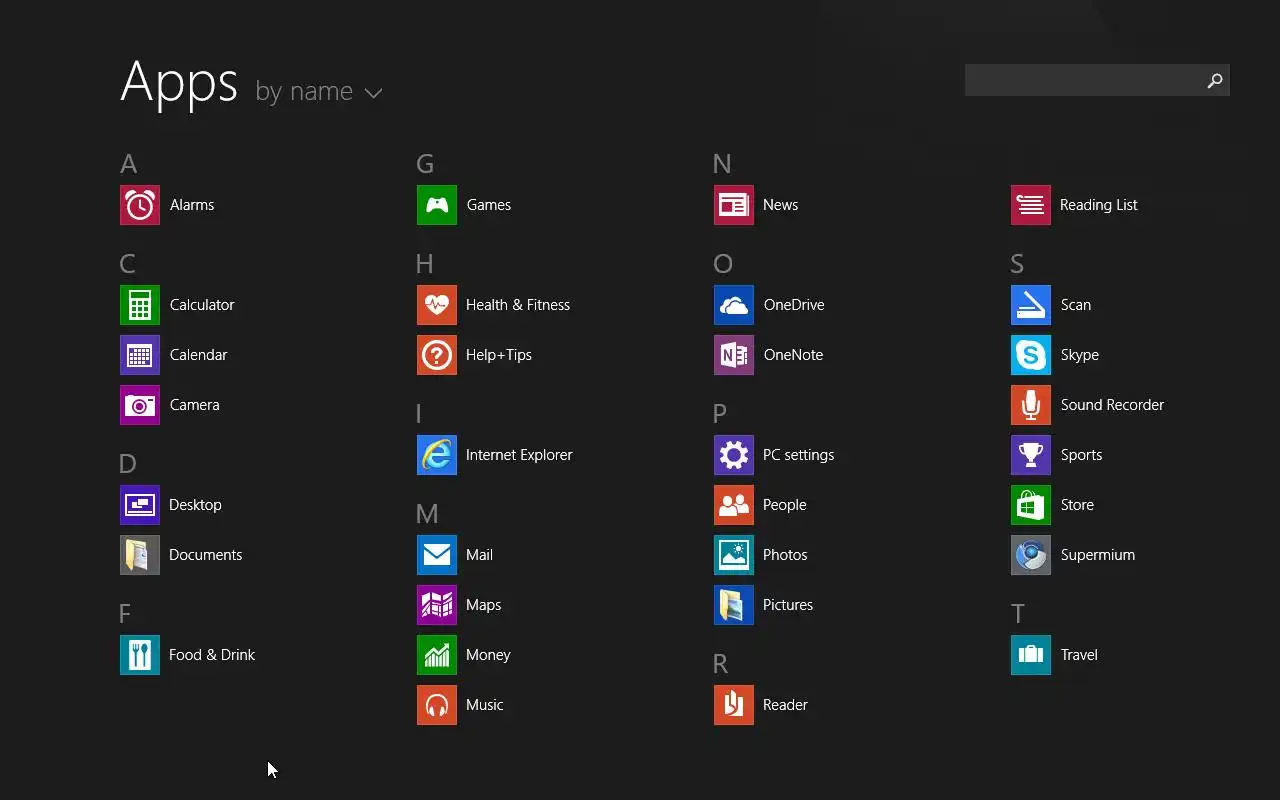Click the search magnifier button
Viewport: 1280px width, 800px height.
[x=1215, y=80]
